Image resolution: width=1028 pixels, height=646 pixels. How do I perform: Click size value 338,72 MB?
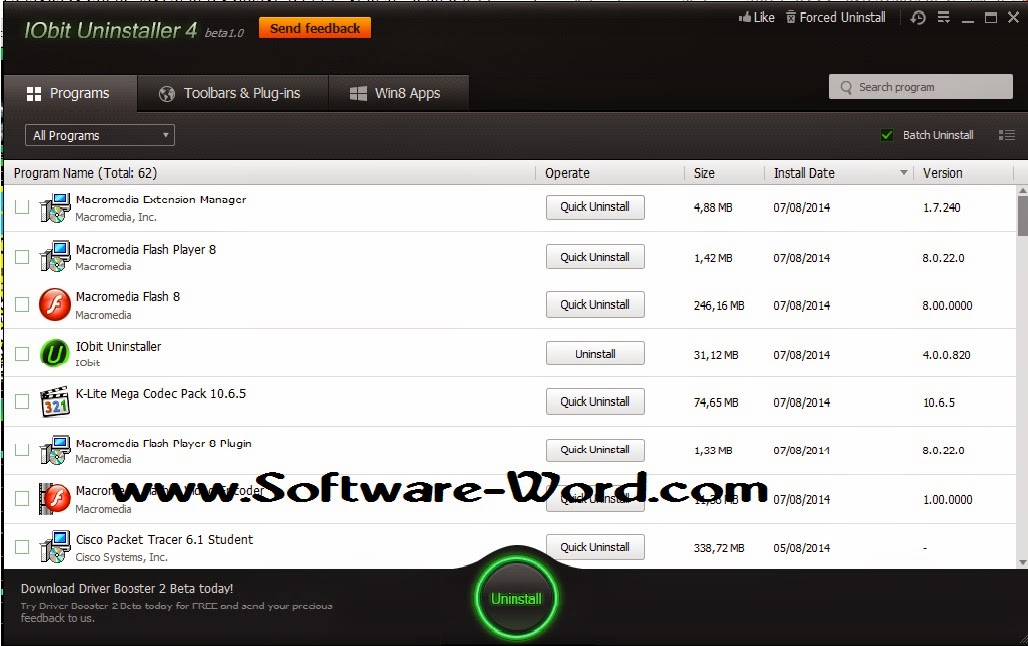coord(719,548)
